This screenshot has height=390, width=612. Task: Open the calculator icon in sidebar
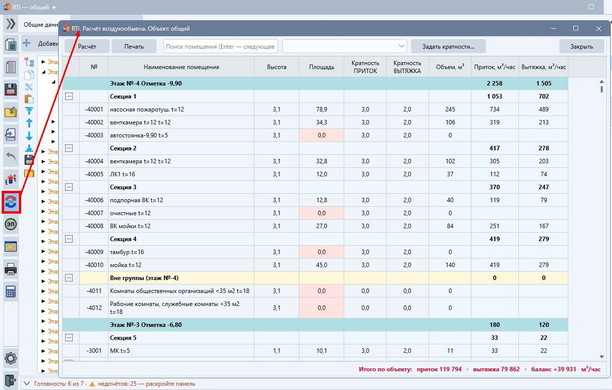[x=11, y=292]
